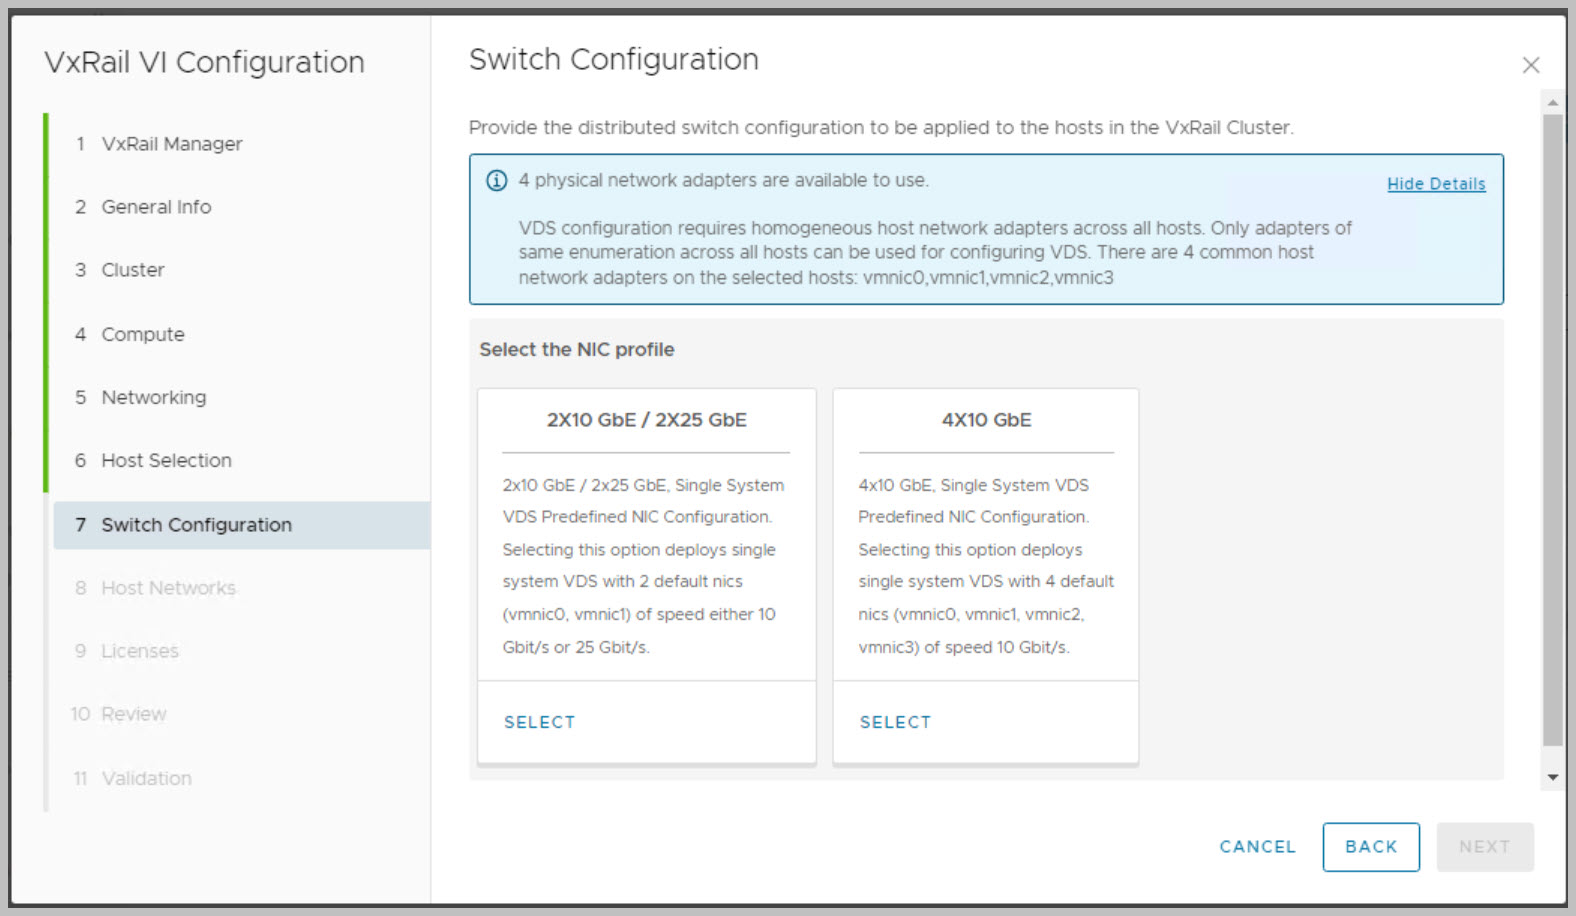Open the VxRail Manager step
The width and height of the screenshot is (1576, 916).
pyautogui.click(x=171, y=144)
